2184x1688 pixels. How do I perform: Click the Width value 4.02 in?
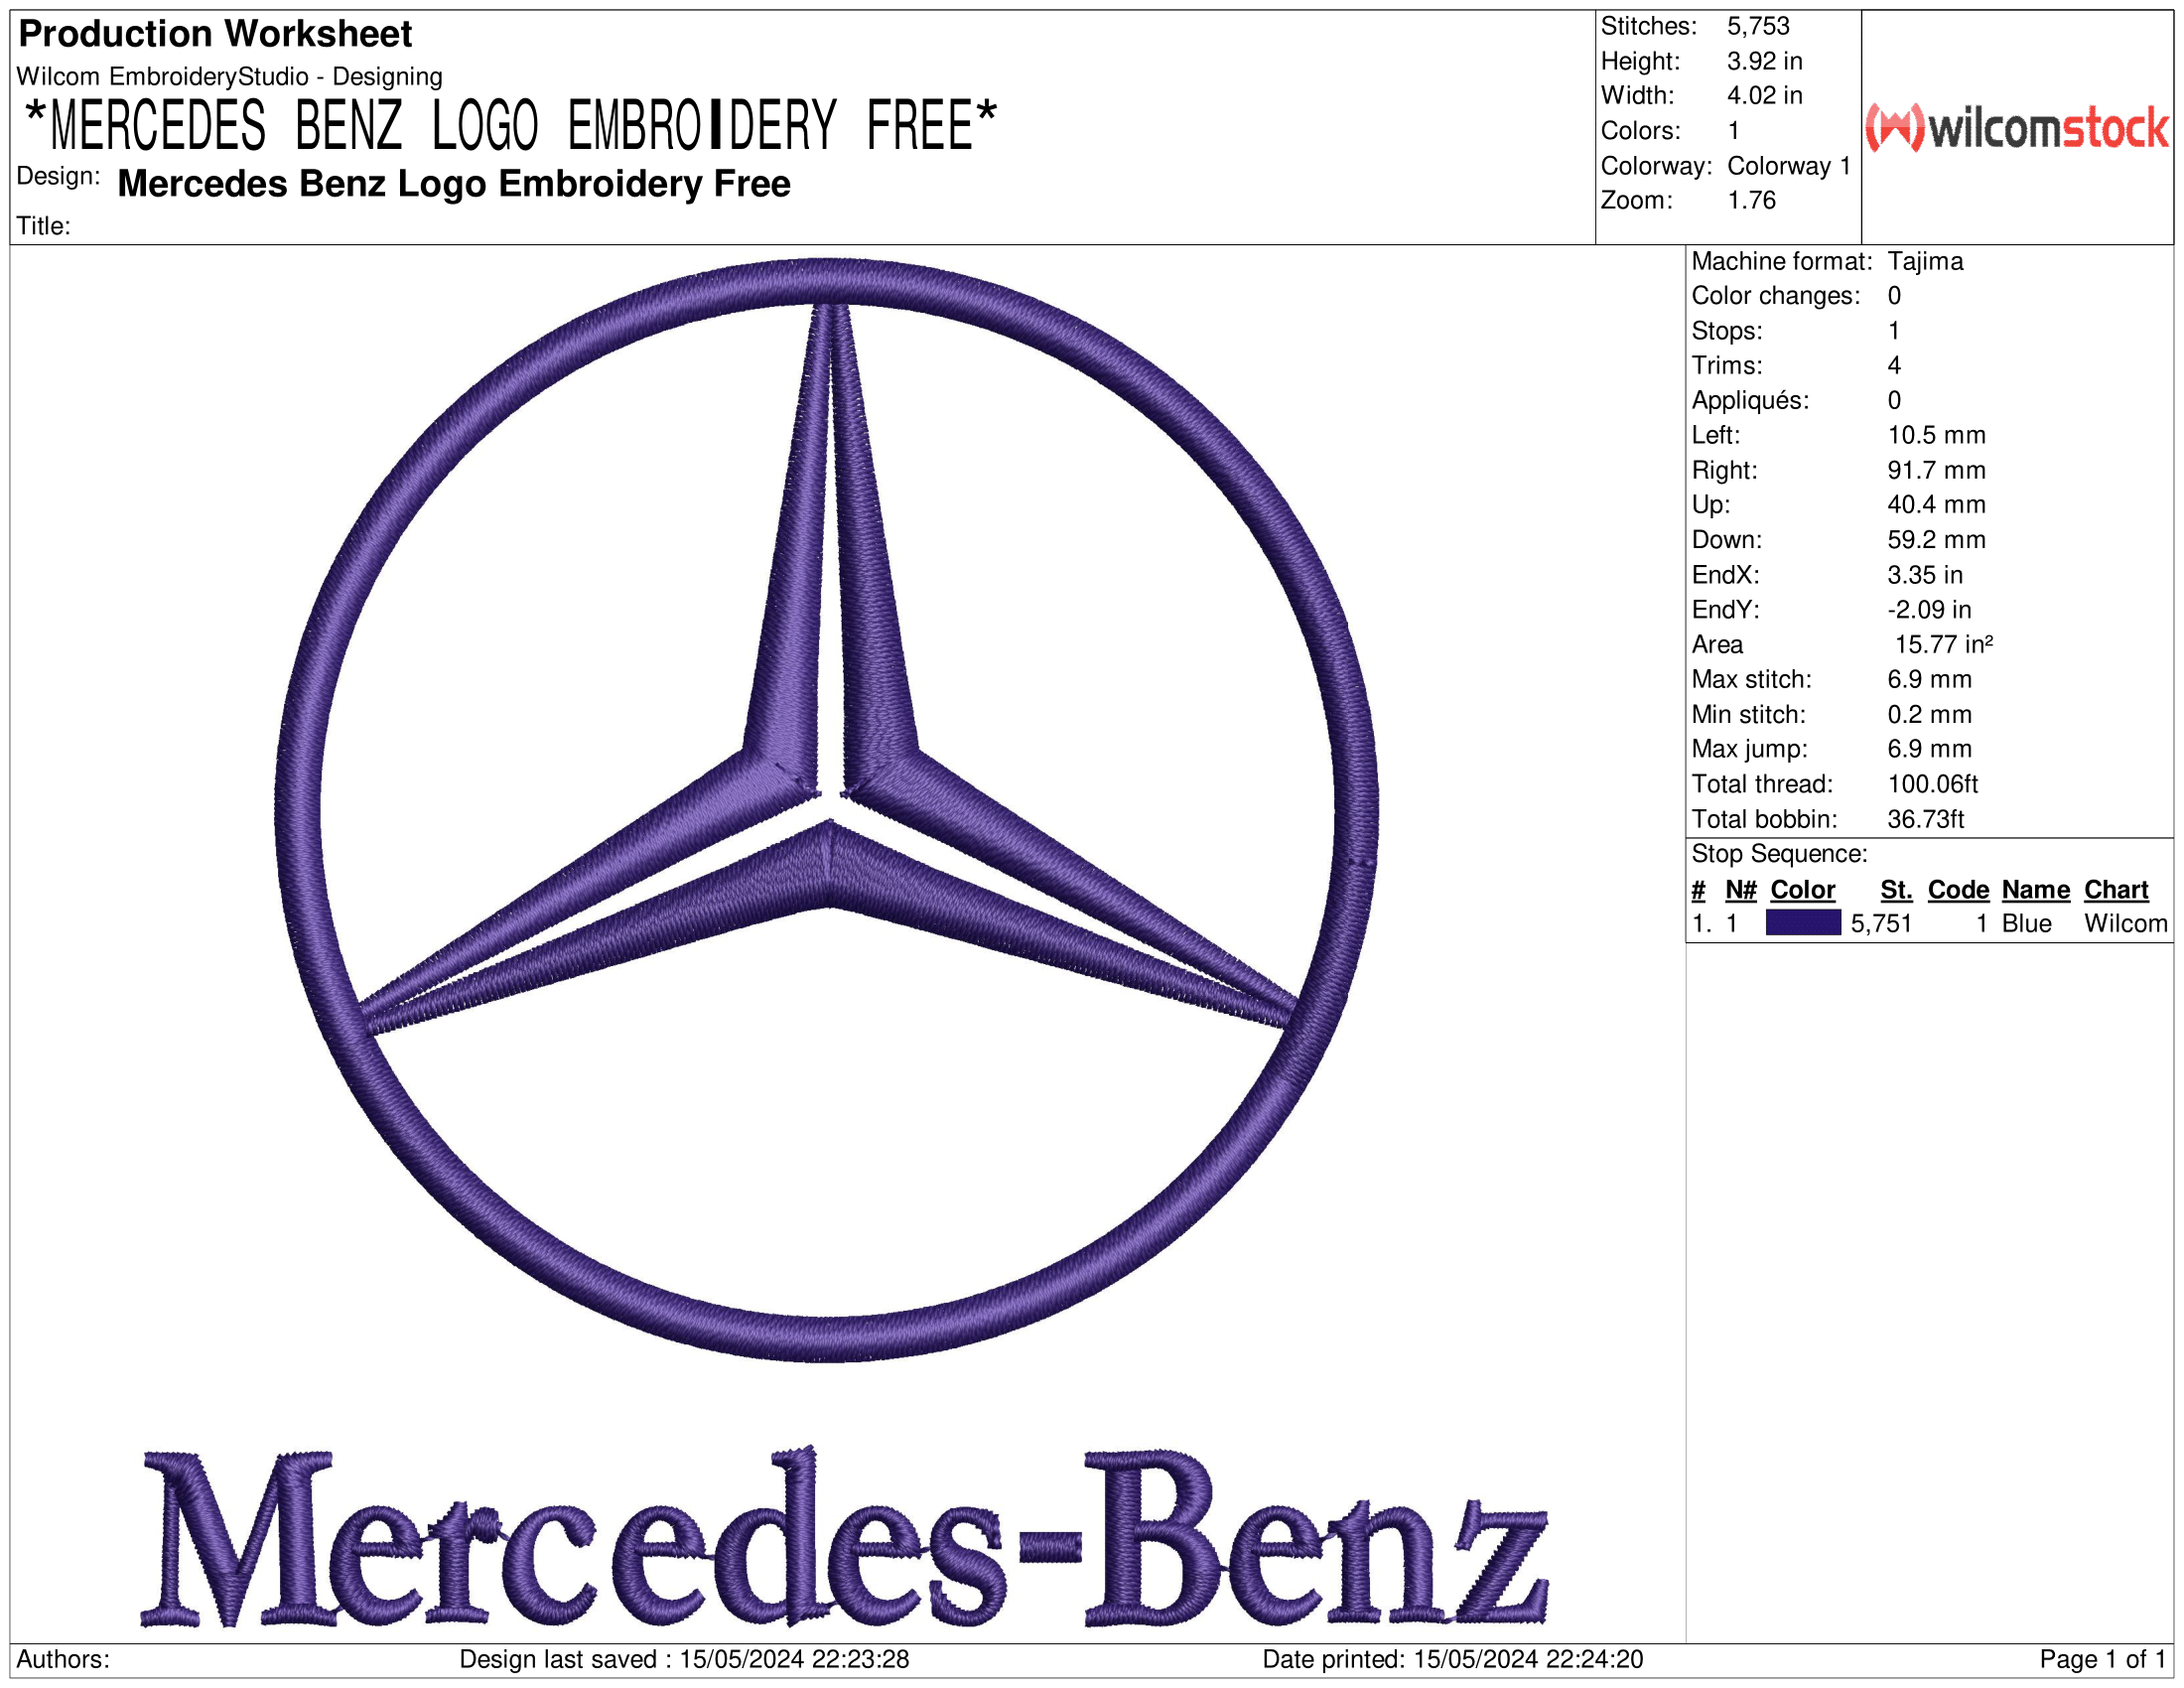coord(1765,96)
